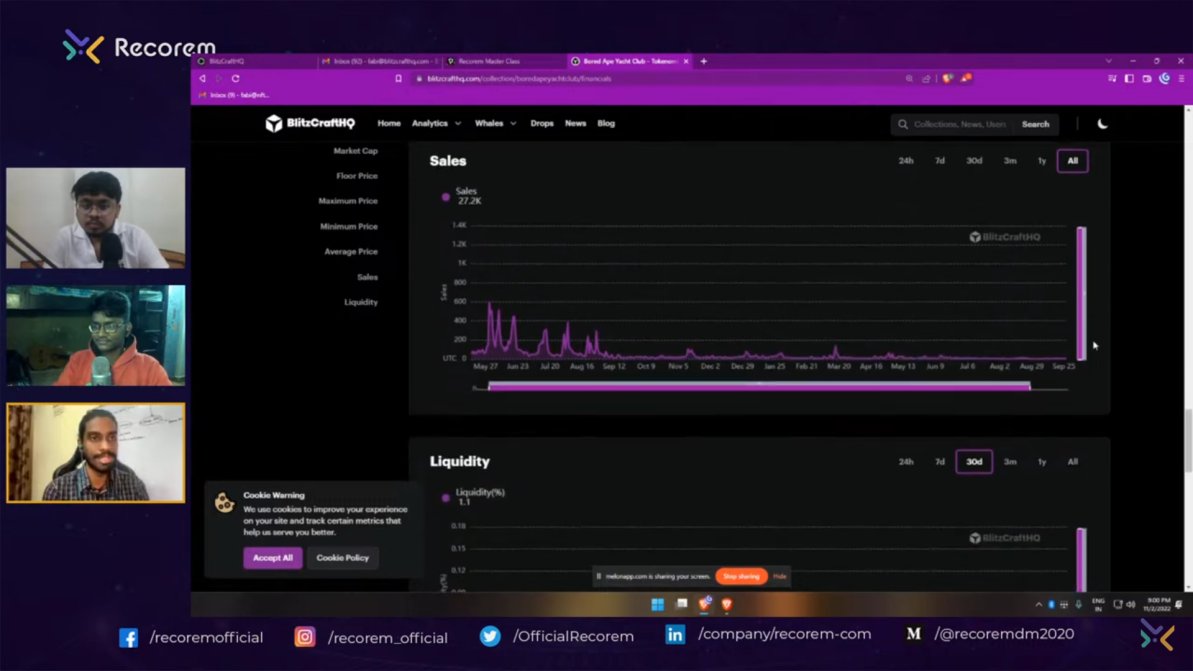Open File Explorer from the taskbar
The height and width of the screenshot is (671, 1193).
682,604
